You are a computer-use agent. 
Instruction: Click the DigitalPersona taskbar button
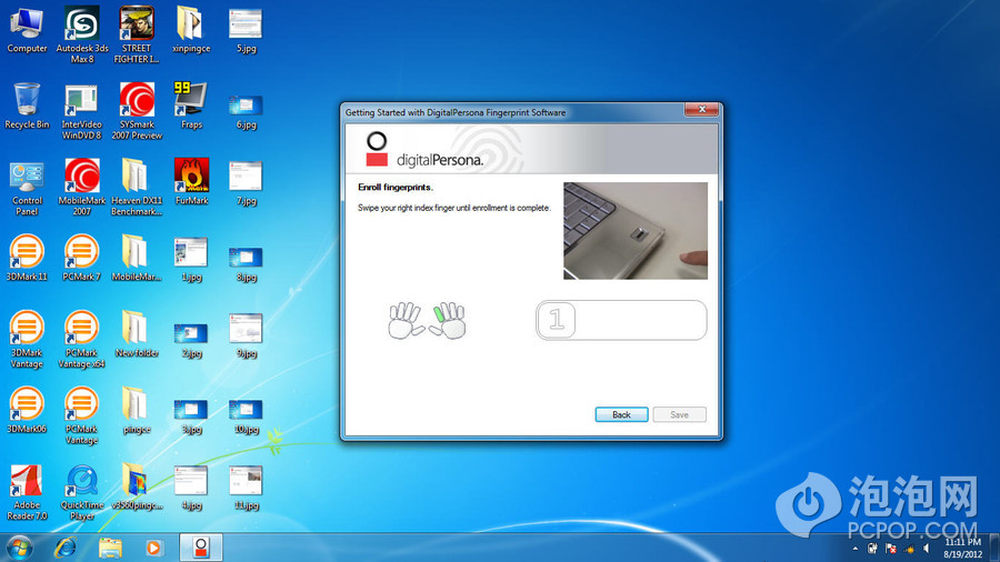tap(201, 548)
